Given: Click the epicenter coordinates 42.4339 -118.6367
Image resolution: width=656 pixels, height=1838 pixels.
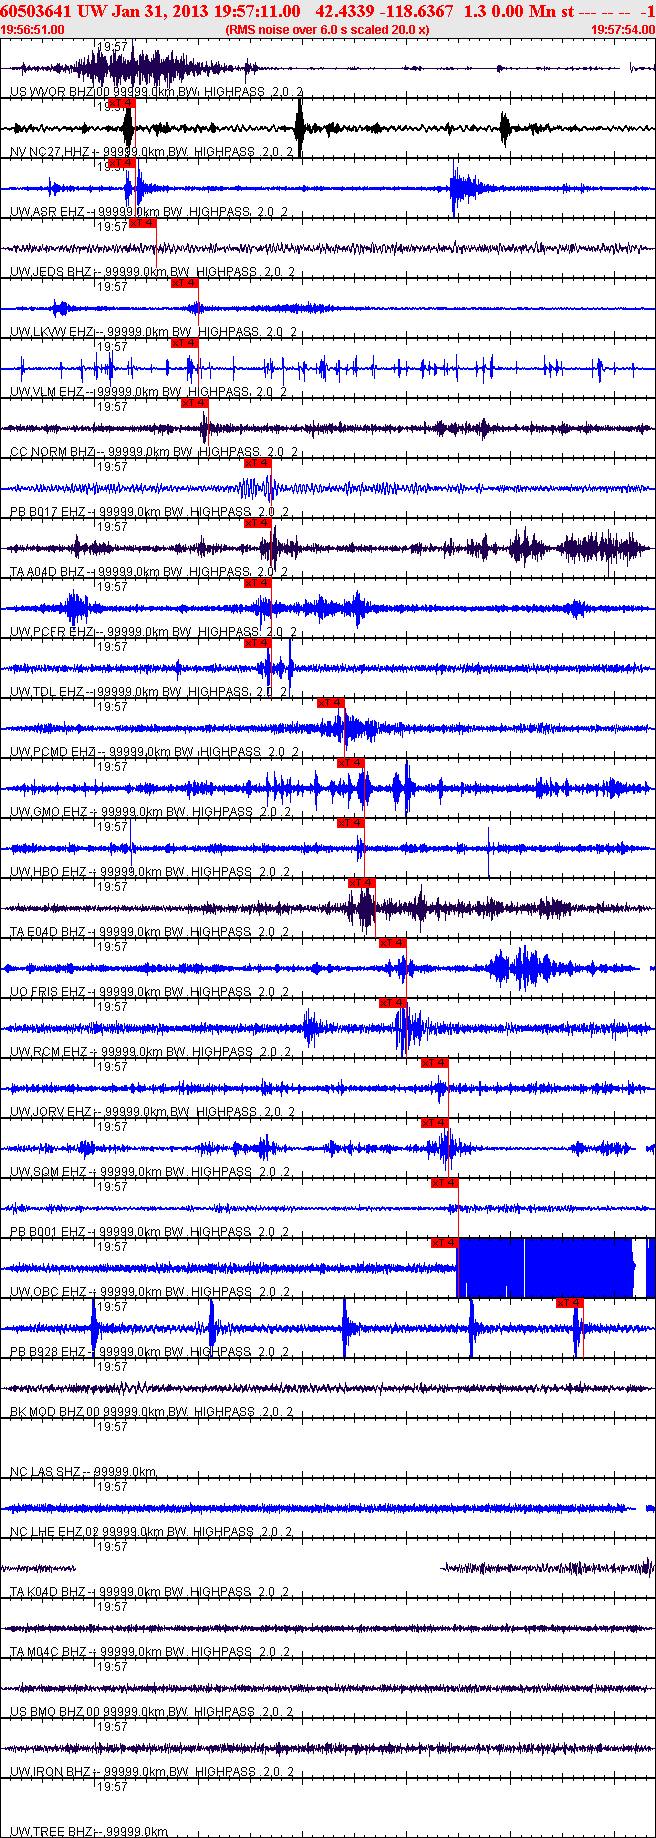Looking at the screenshot, I should pyautogui.click(x=384, y=11).
